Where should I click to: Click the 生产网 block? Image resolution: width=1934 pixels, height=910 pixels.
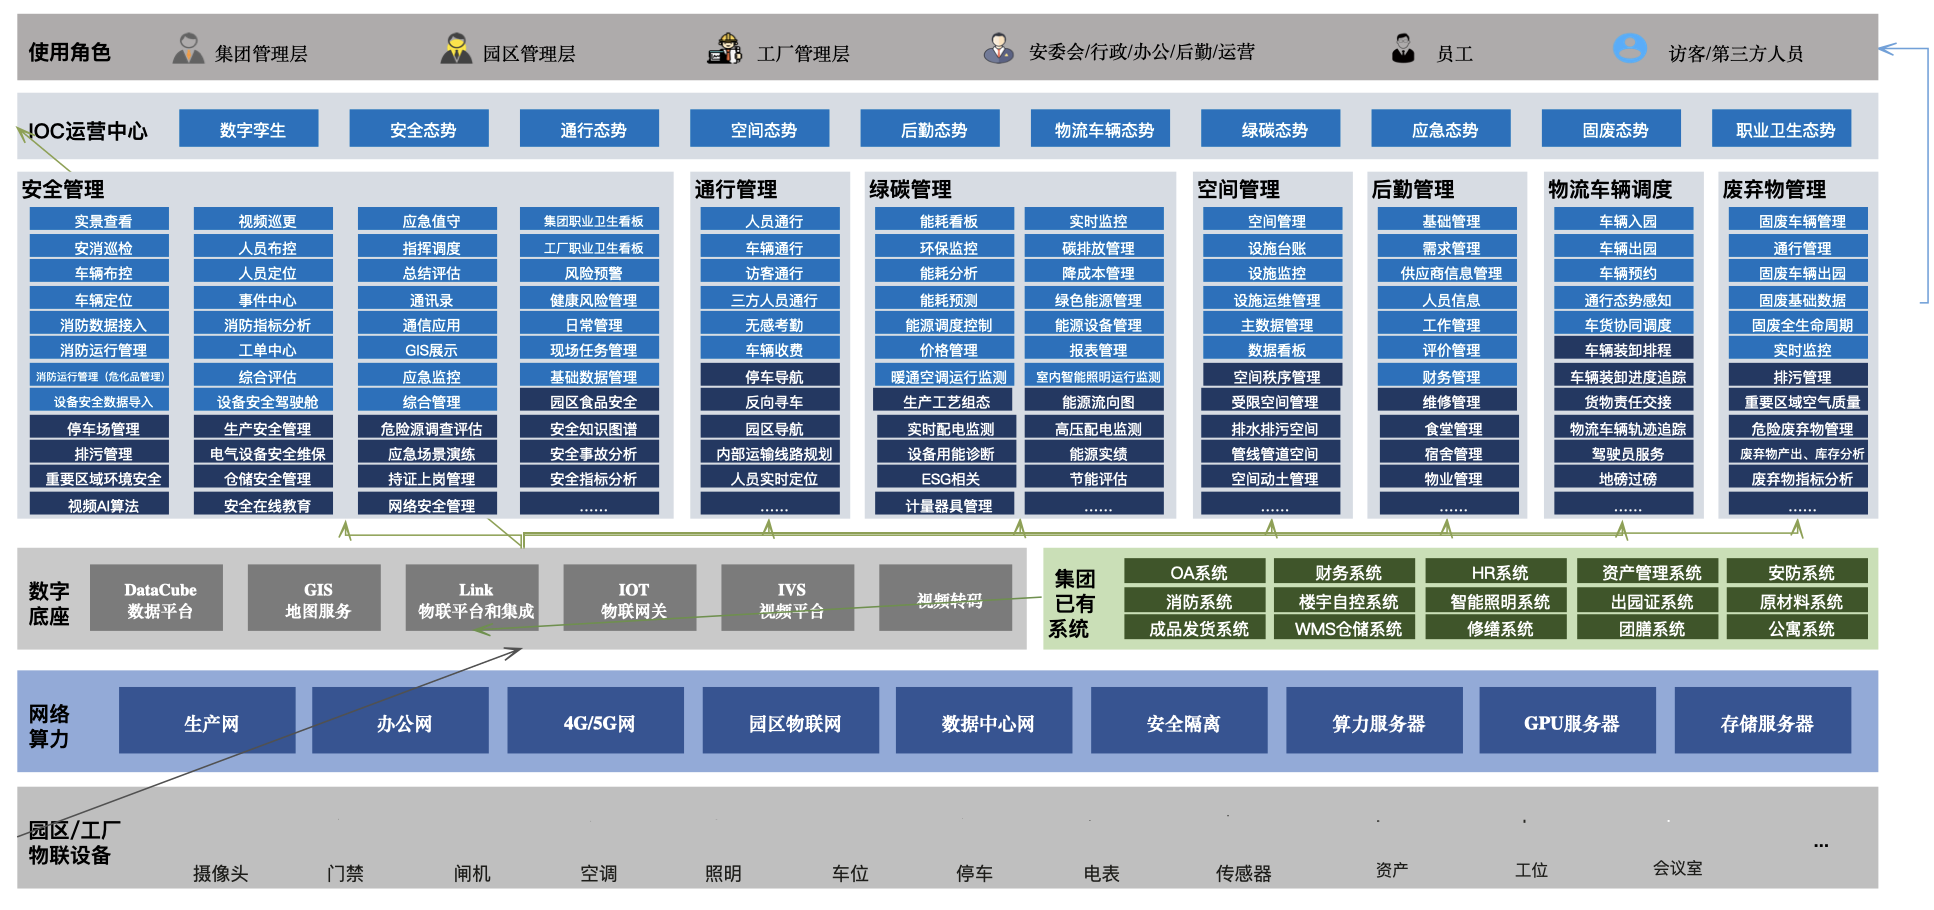click(x=208, y=720)
